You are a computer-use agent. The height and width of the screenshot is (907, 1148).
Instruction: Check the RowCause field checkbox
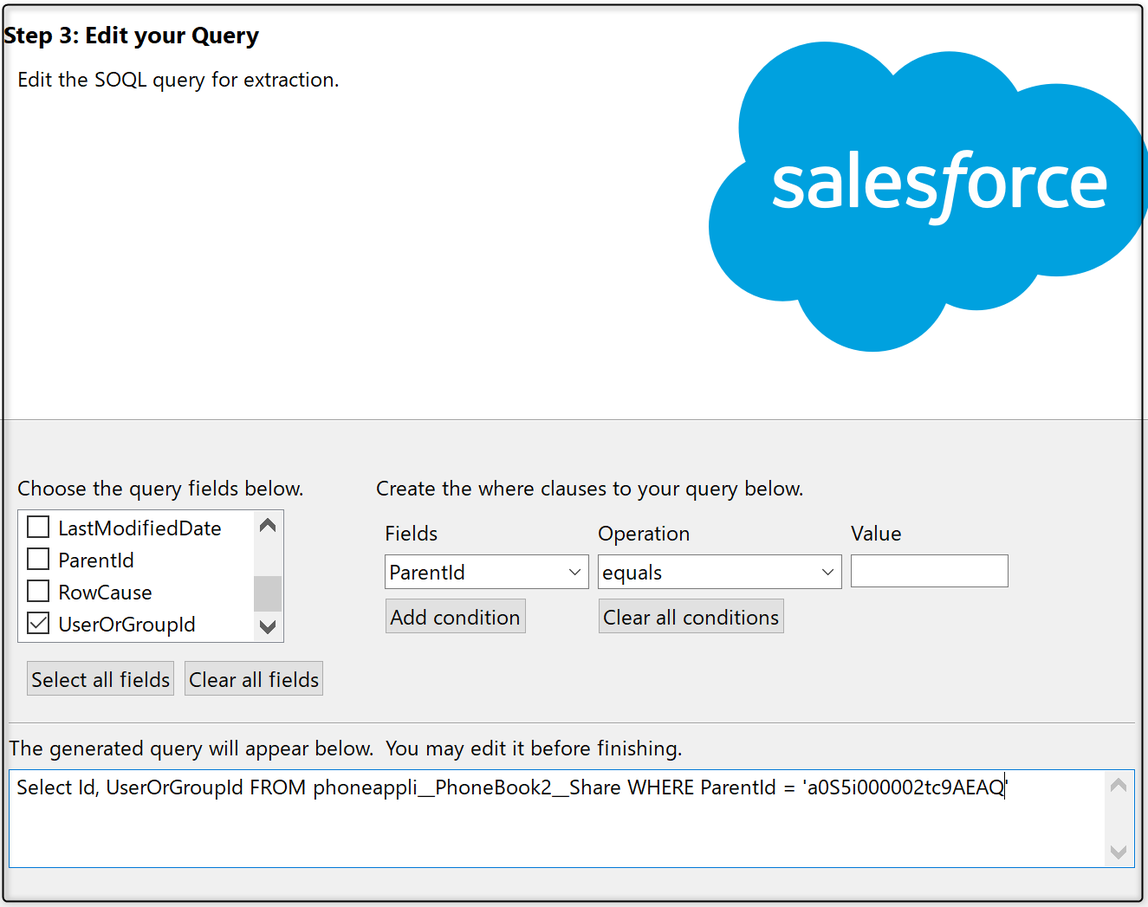[x=38, y=591]
